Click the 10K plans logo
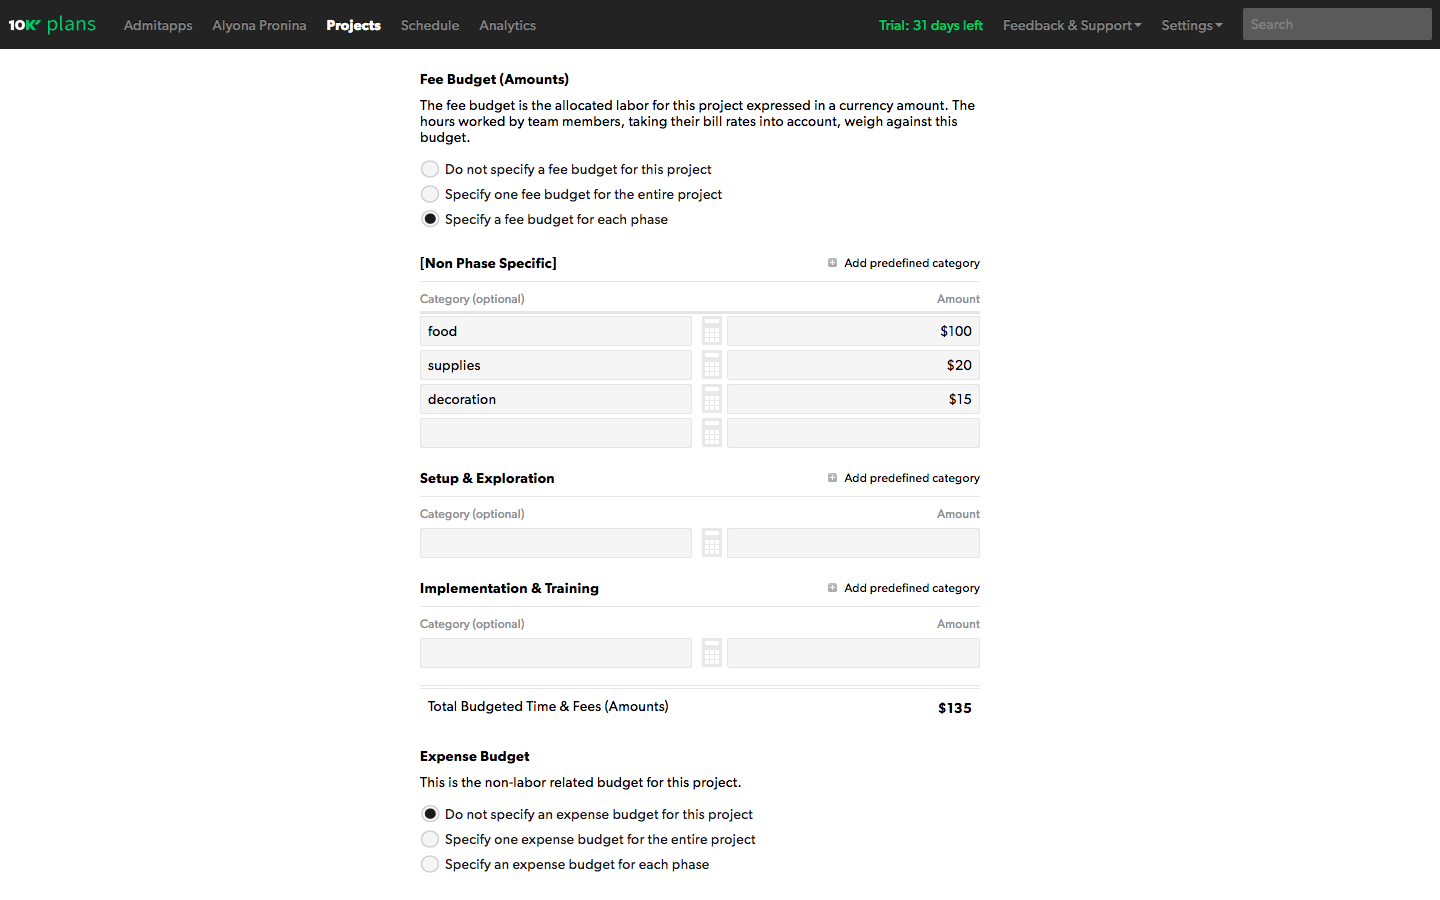The image size is (1440, 900). [x=52, y=24]
